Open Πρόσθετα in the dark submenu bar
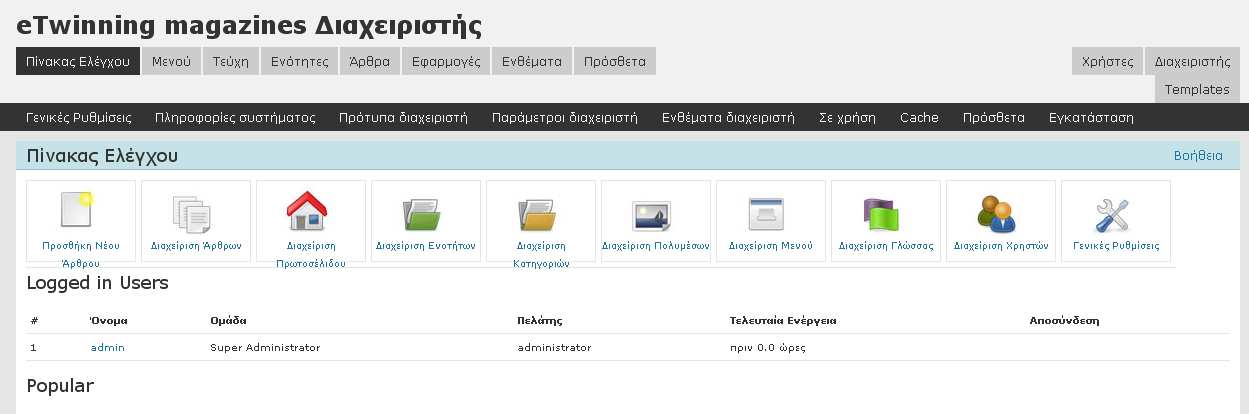Viewport: 1249px width, 414px height. [x=994, y=117]
